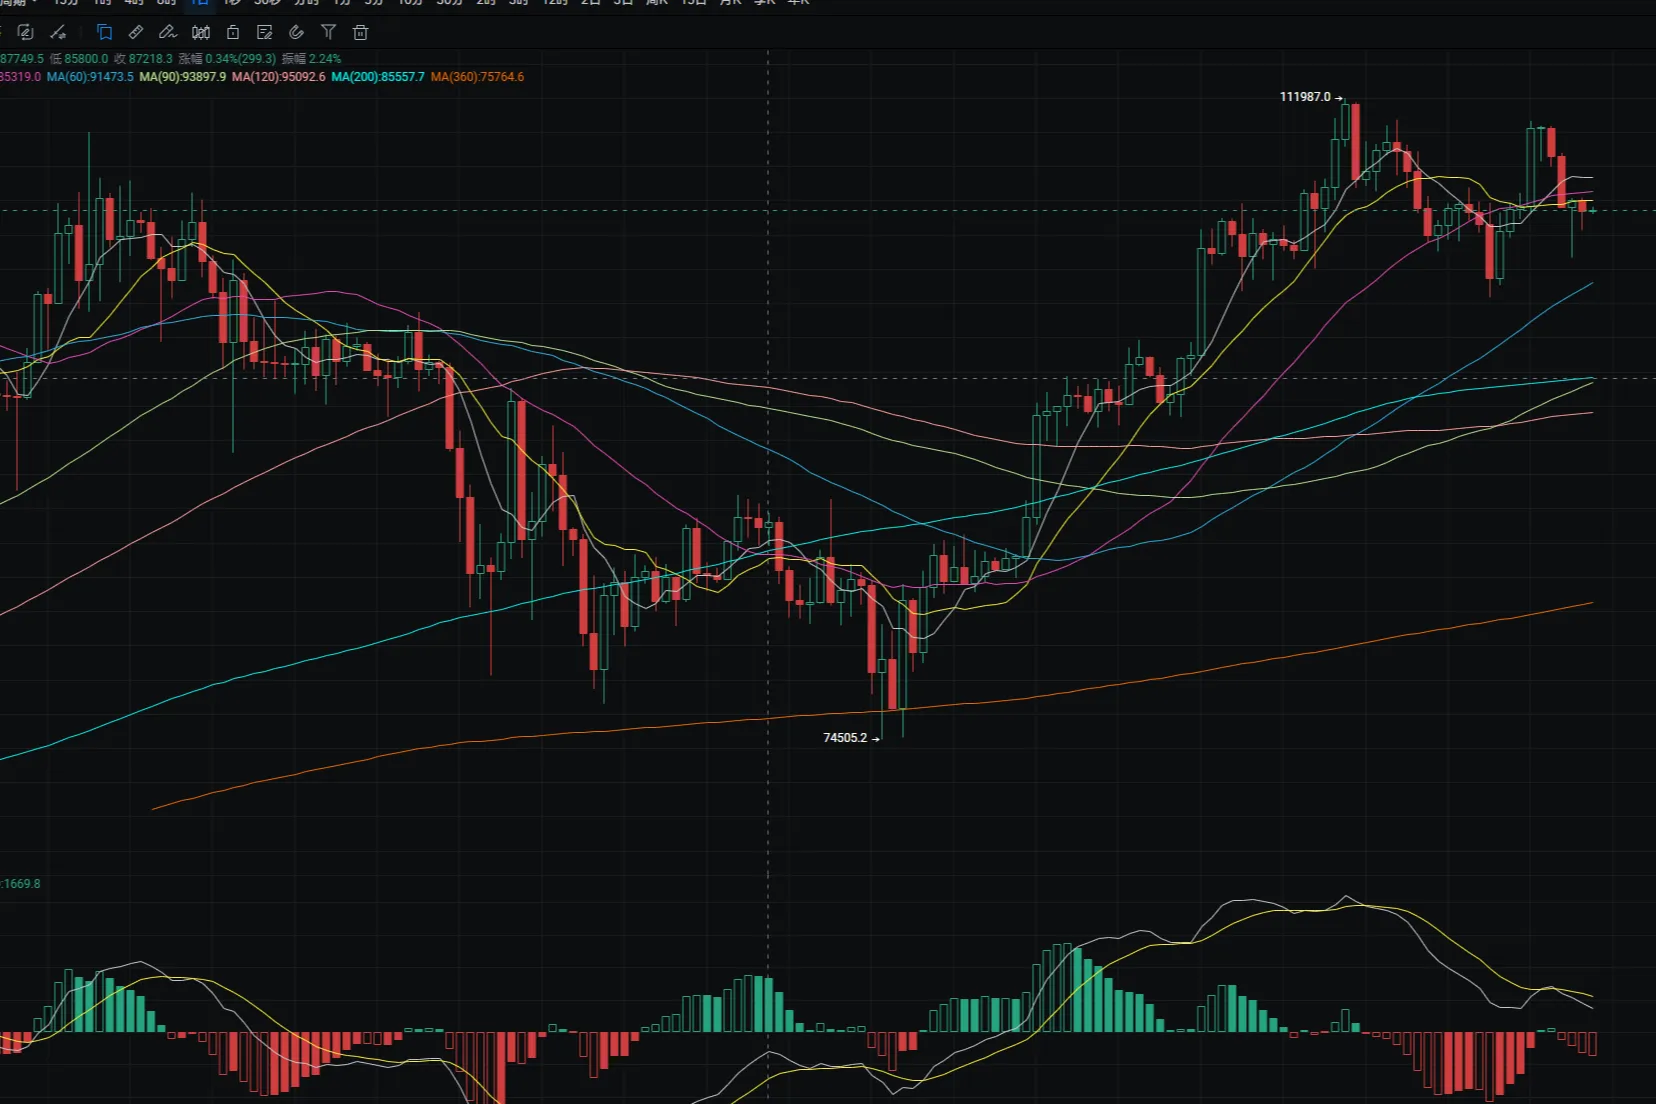Toggle the lock drawings icon

click(233, 32)
